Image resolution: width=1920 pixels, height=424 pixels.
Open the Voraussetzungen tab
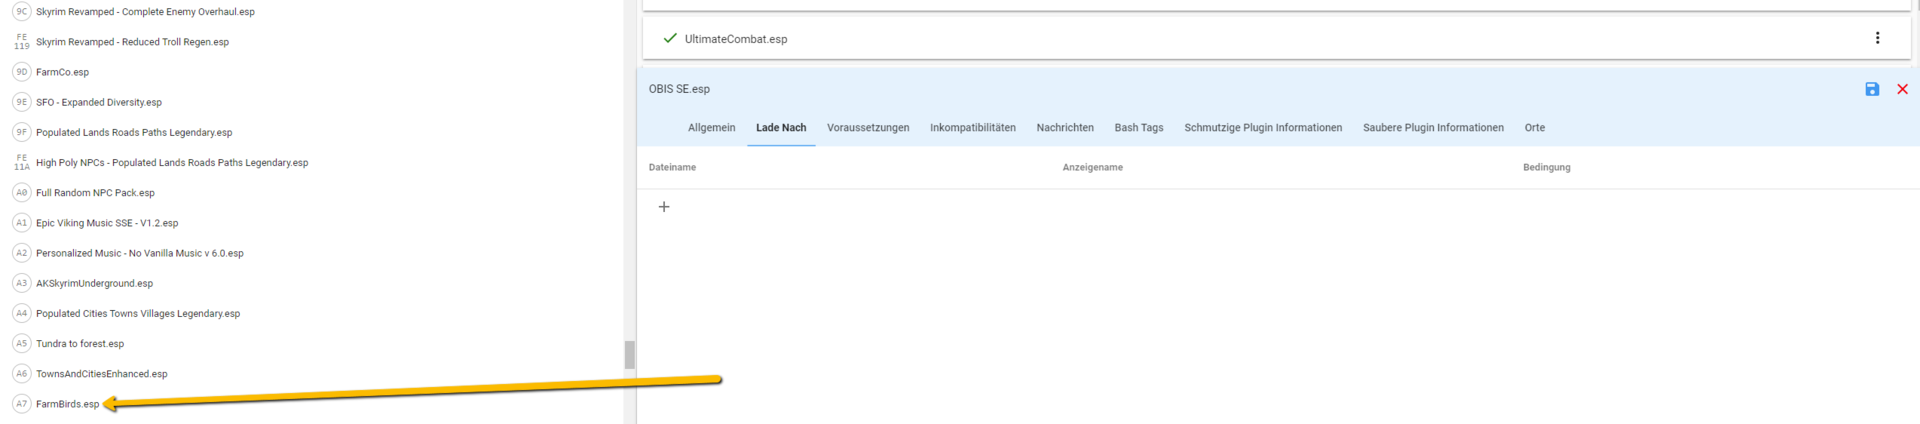pos(868,128)
